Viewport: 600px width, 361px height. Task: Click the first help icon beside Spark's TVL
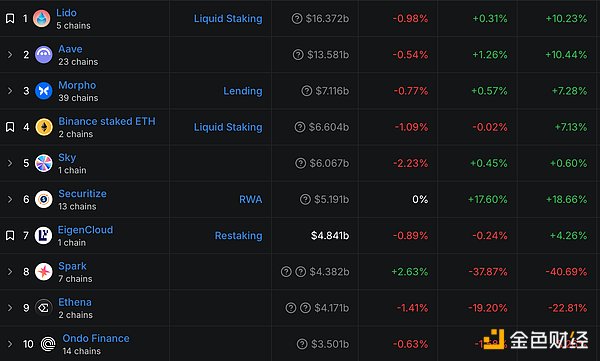pos(286,272)
